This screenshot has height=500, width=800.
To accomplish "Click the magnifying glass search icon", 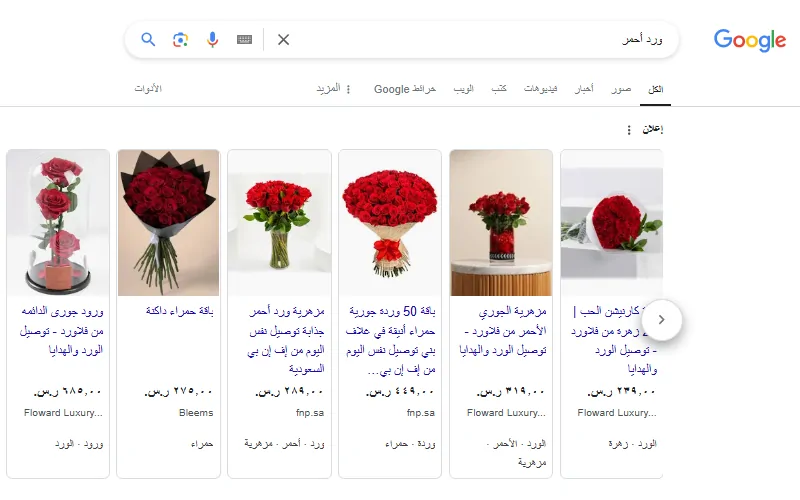I will tap(148, 39).
